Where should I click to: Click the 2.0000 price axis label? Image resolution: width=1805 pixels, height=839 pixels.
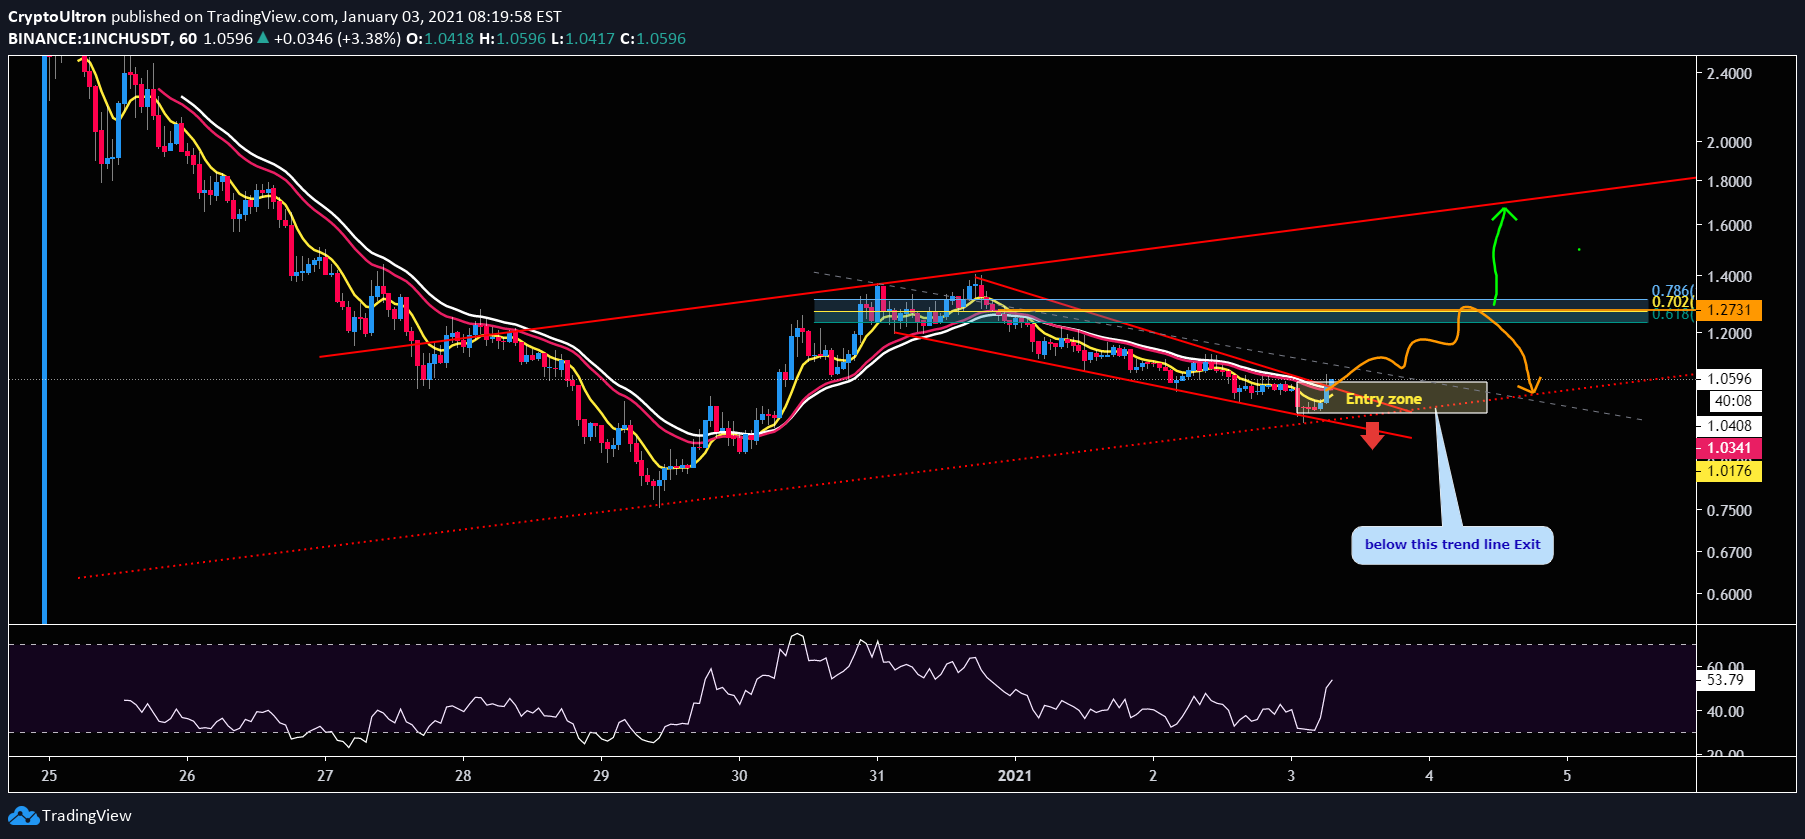pyautogui.click(x=1729, y=143)
